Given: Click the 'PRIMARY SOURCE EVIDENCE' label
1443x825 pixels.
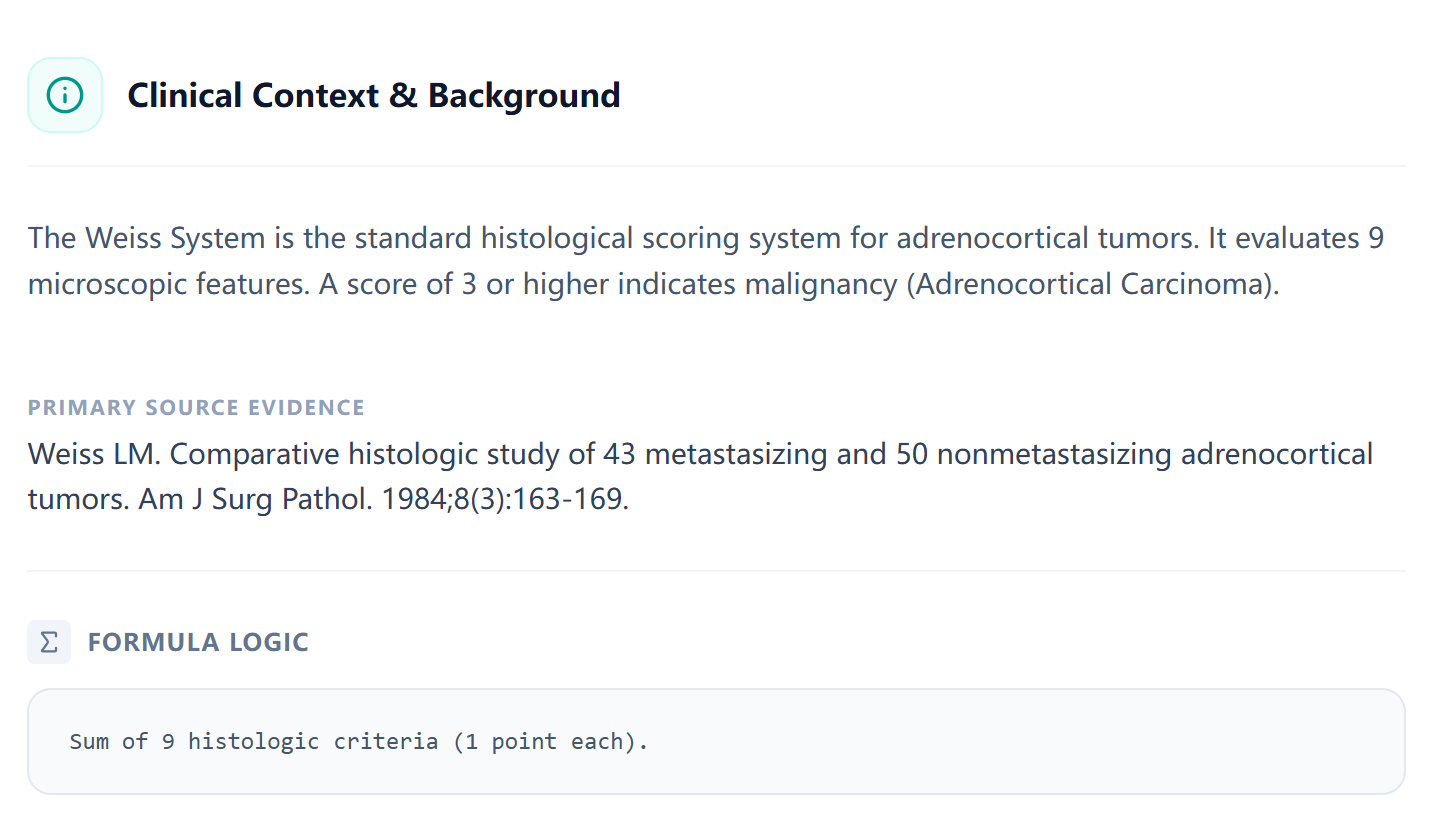Looking at the screenshot, I should [195, 407].
